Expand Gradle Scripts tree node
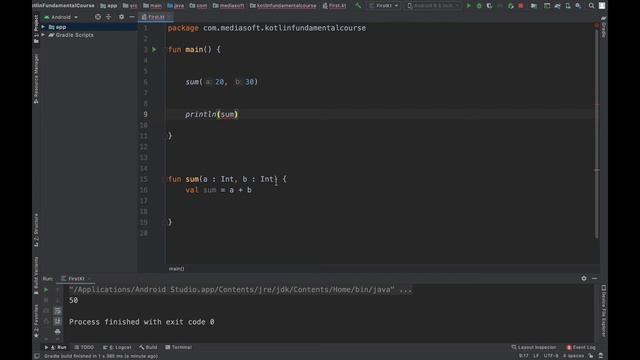This screenshot has height=360, width=640. 43,35
